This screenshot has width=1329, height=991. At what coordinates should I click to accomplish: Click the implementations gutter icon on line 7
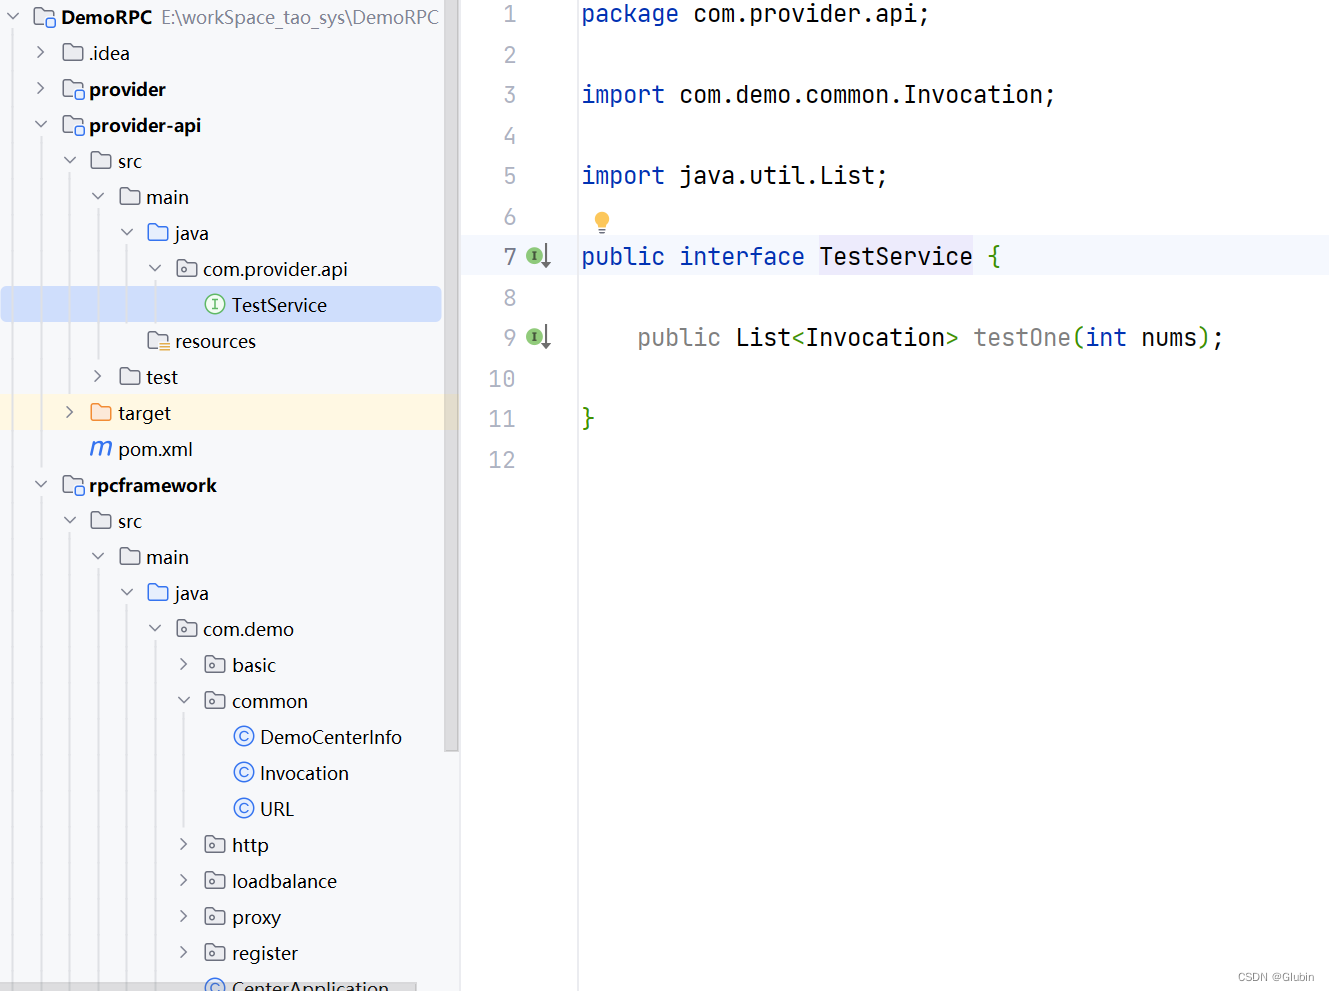click(x=538, y=256)
